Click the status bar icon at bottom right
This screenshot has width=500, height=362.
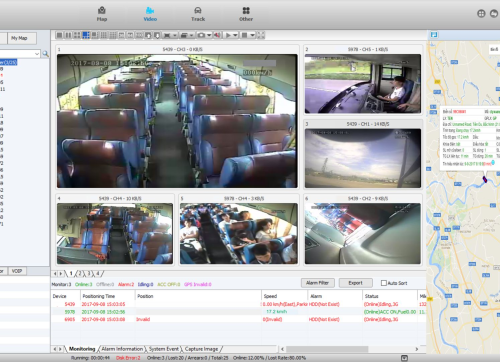click(404, 358)
